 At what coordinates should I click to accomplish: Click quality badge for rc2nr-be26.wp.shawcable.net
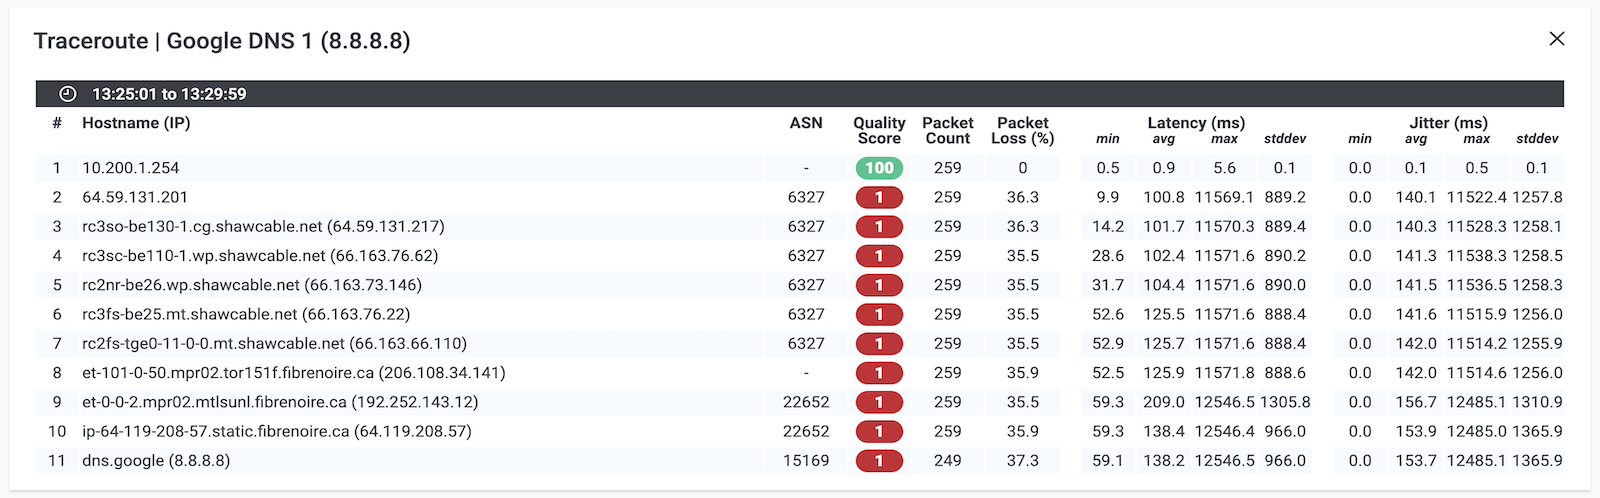(x=879, y=285)
